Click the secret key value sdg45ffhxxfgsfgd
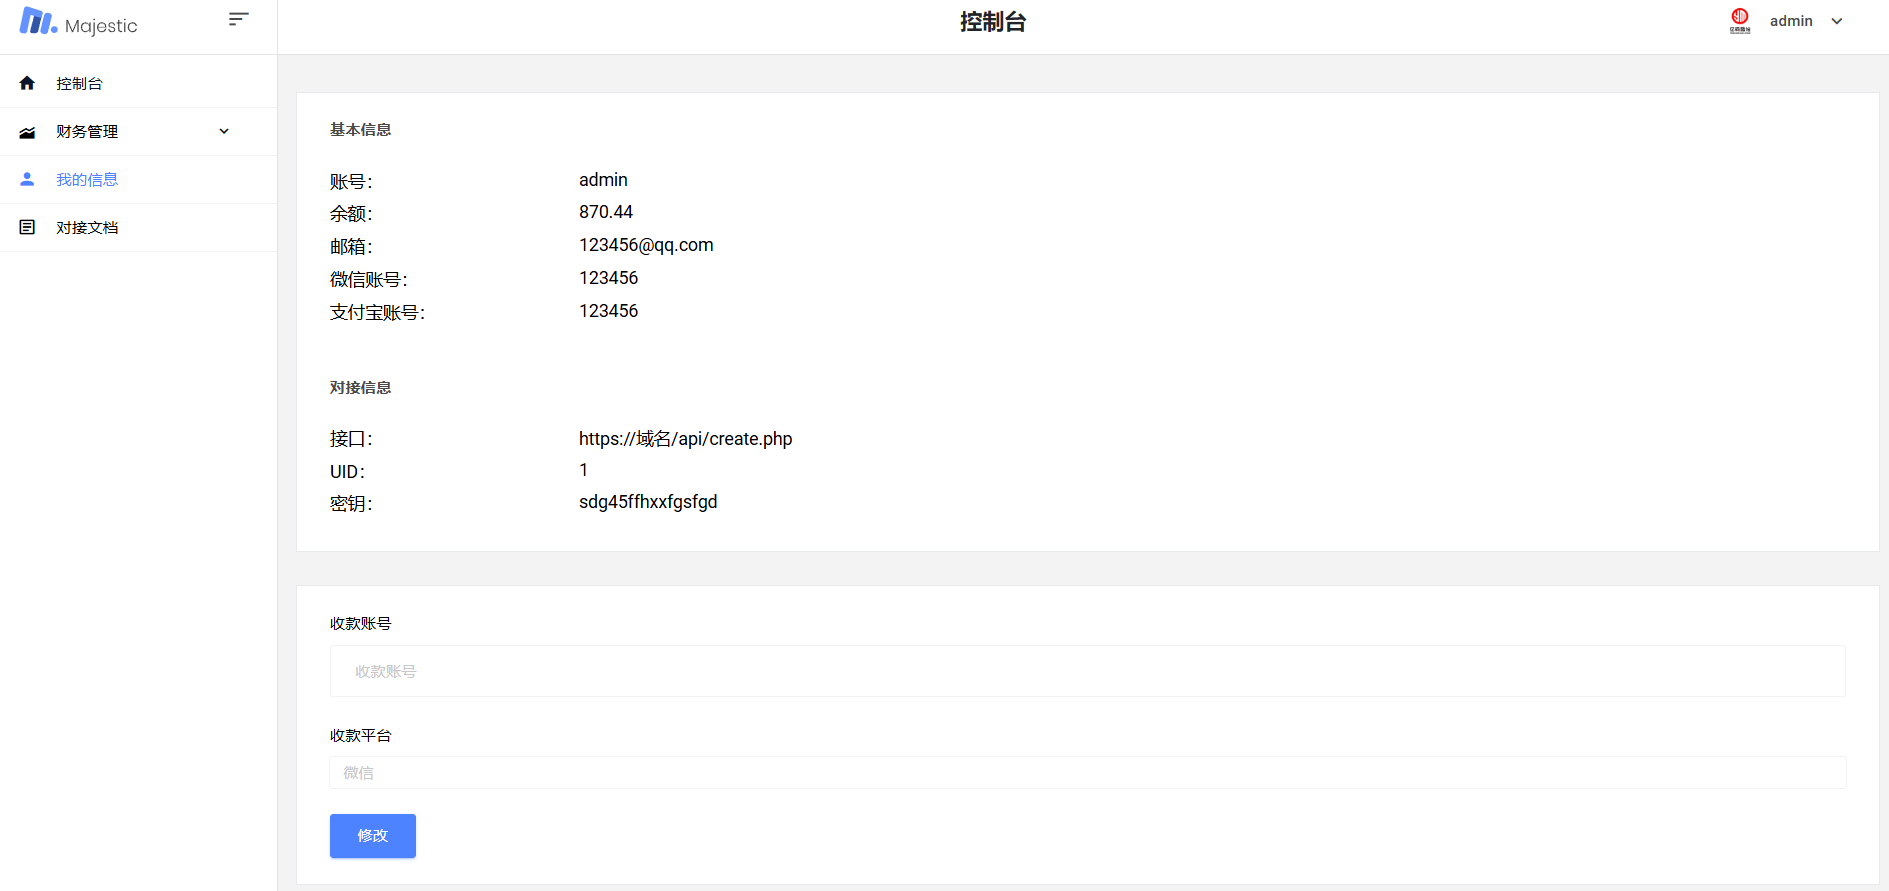This screenshot has width=1889, height=891. (x=648, y=502)
